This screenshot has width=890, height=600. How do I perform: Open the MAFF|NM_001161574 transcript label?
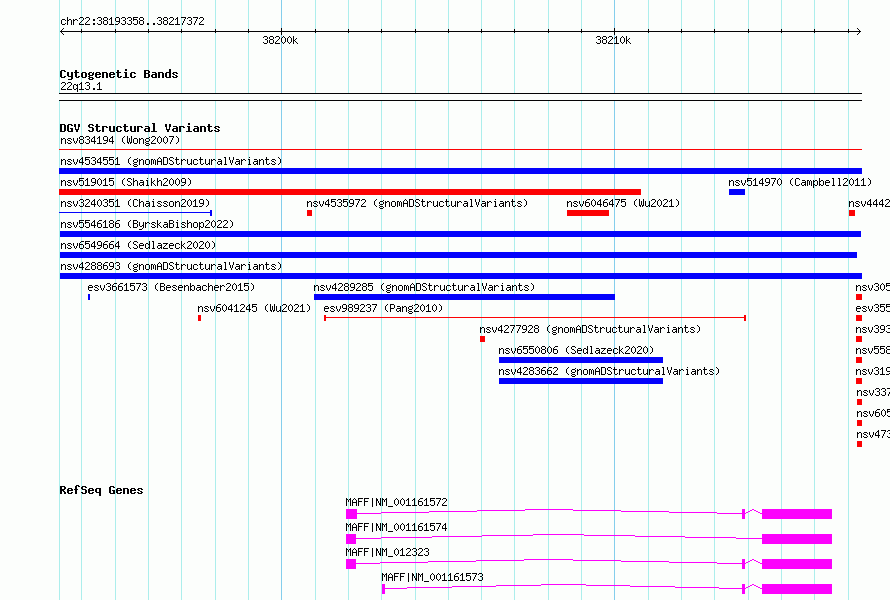[x=396, y=527]
